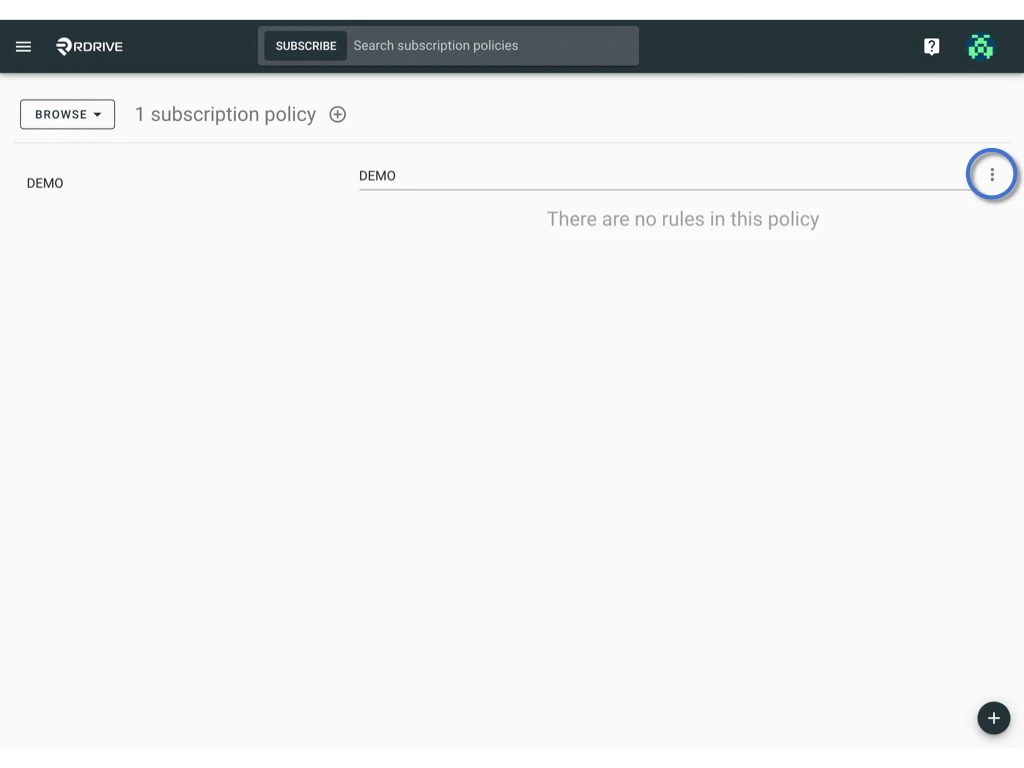The height and width of the screenshot is (768, 1024).
Task: Click the DEMO policy title underline
Action: point(660,188)
